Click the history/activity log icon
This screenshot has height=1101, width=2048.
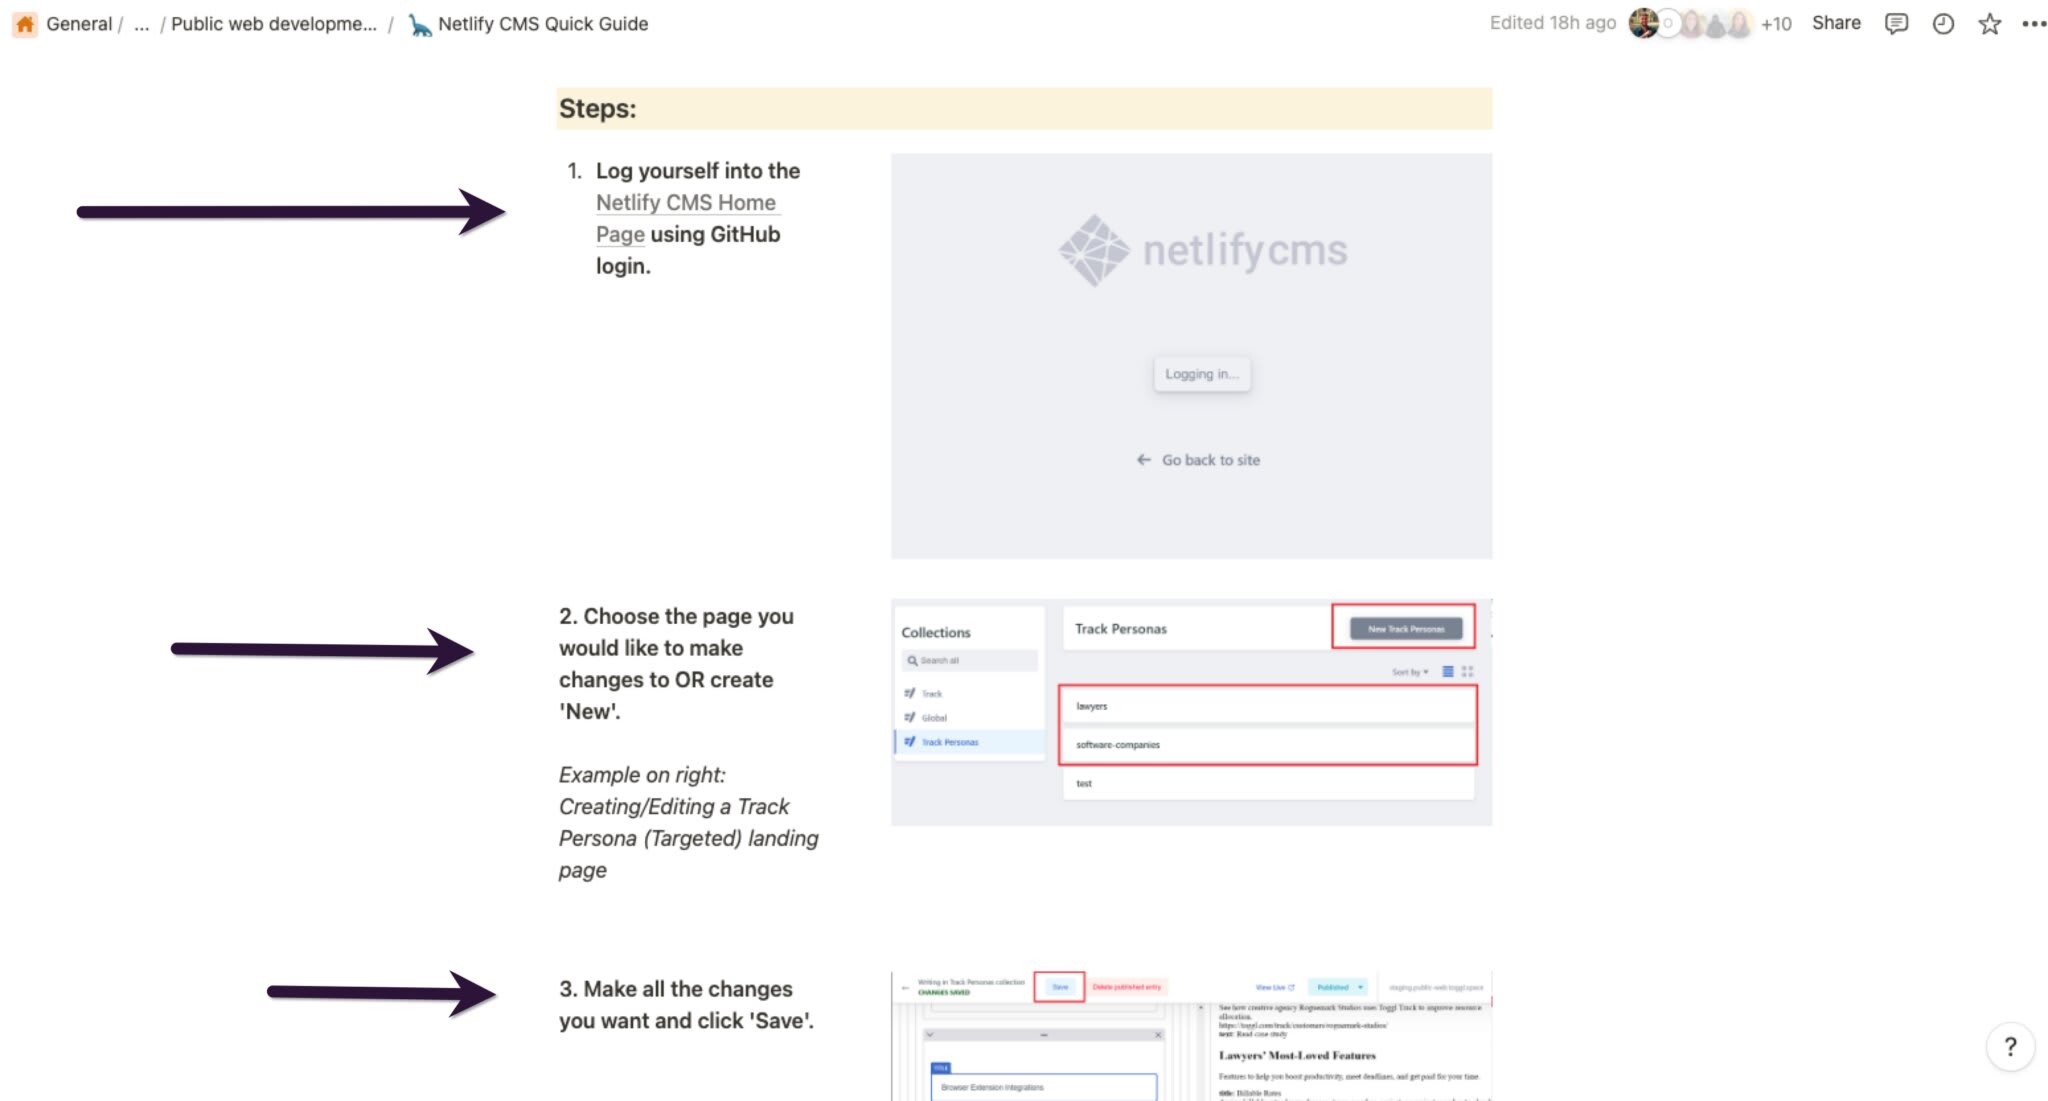tap(1942, 23)
